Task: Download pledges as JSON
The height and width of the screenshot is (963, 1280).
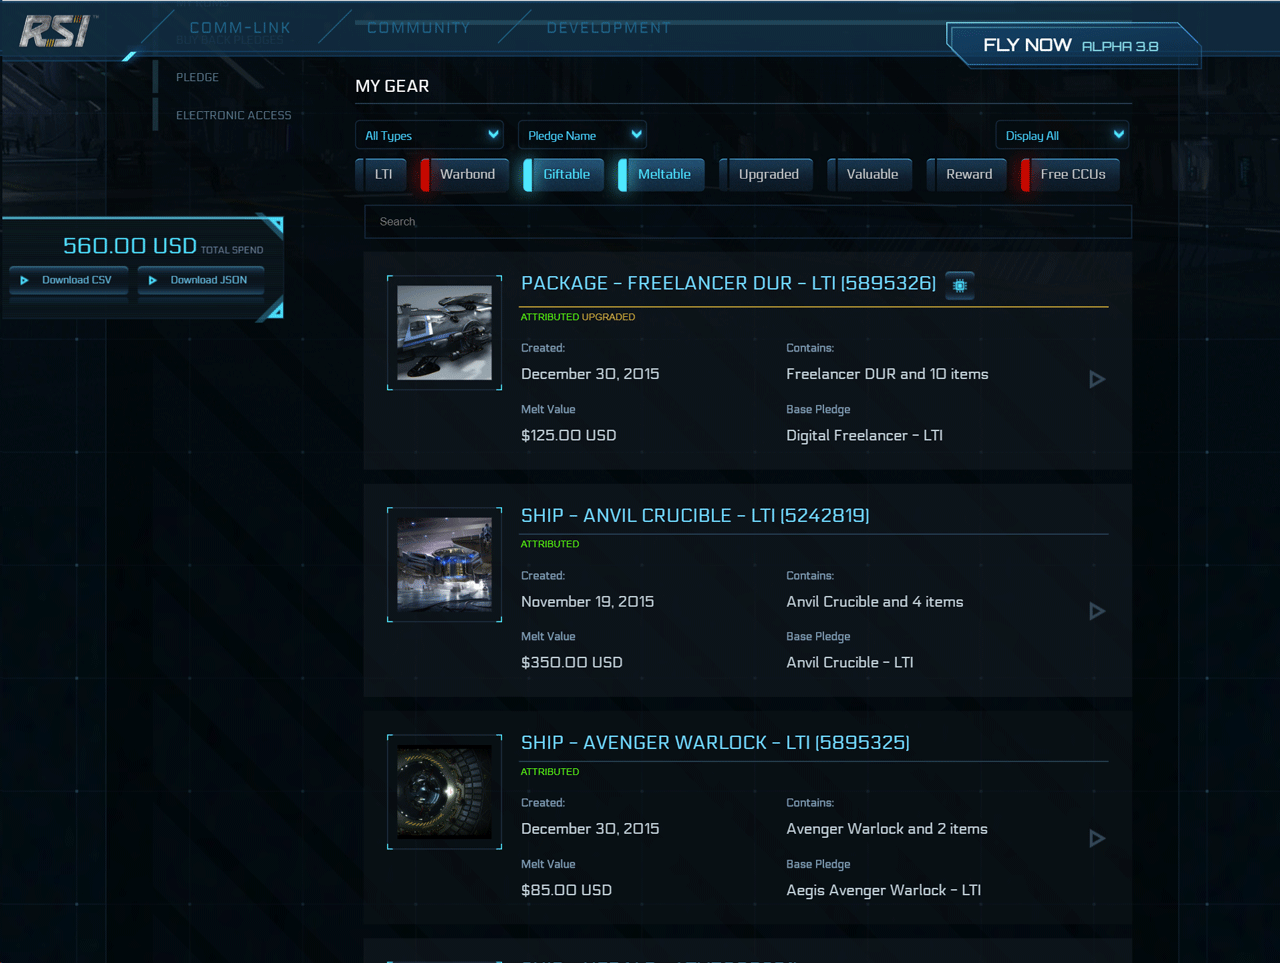Action: 200,280
